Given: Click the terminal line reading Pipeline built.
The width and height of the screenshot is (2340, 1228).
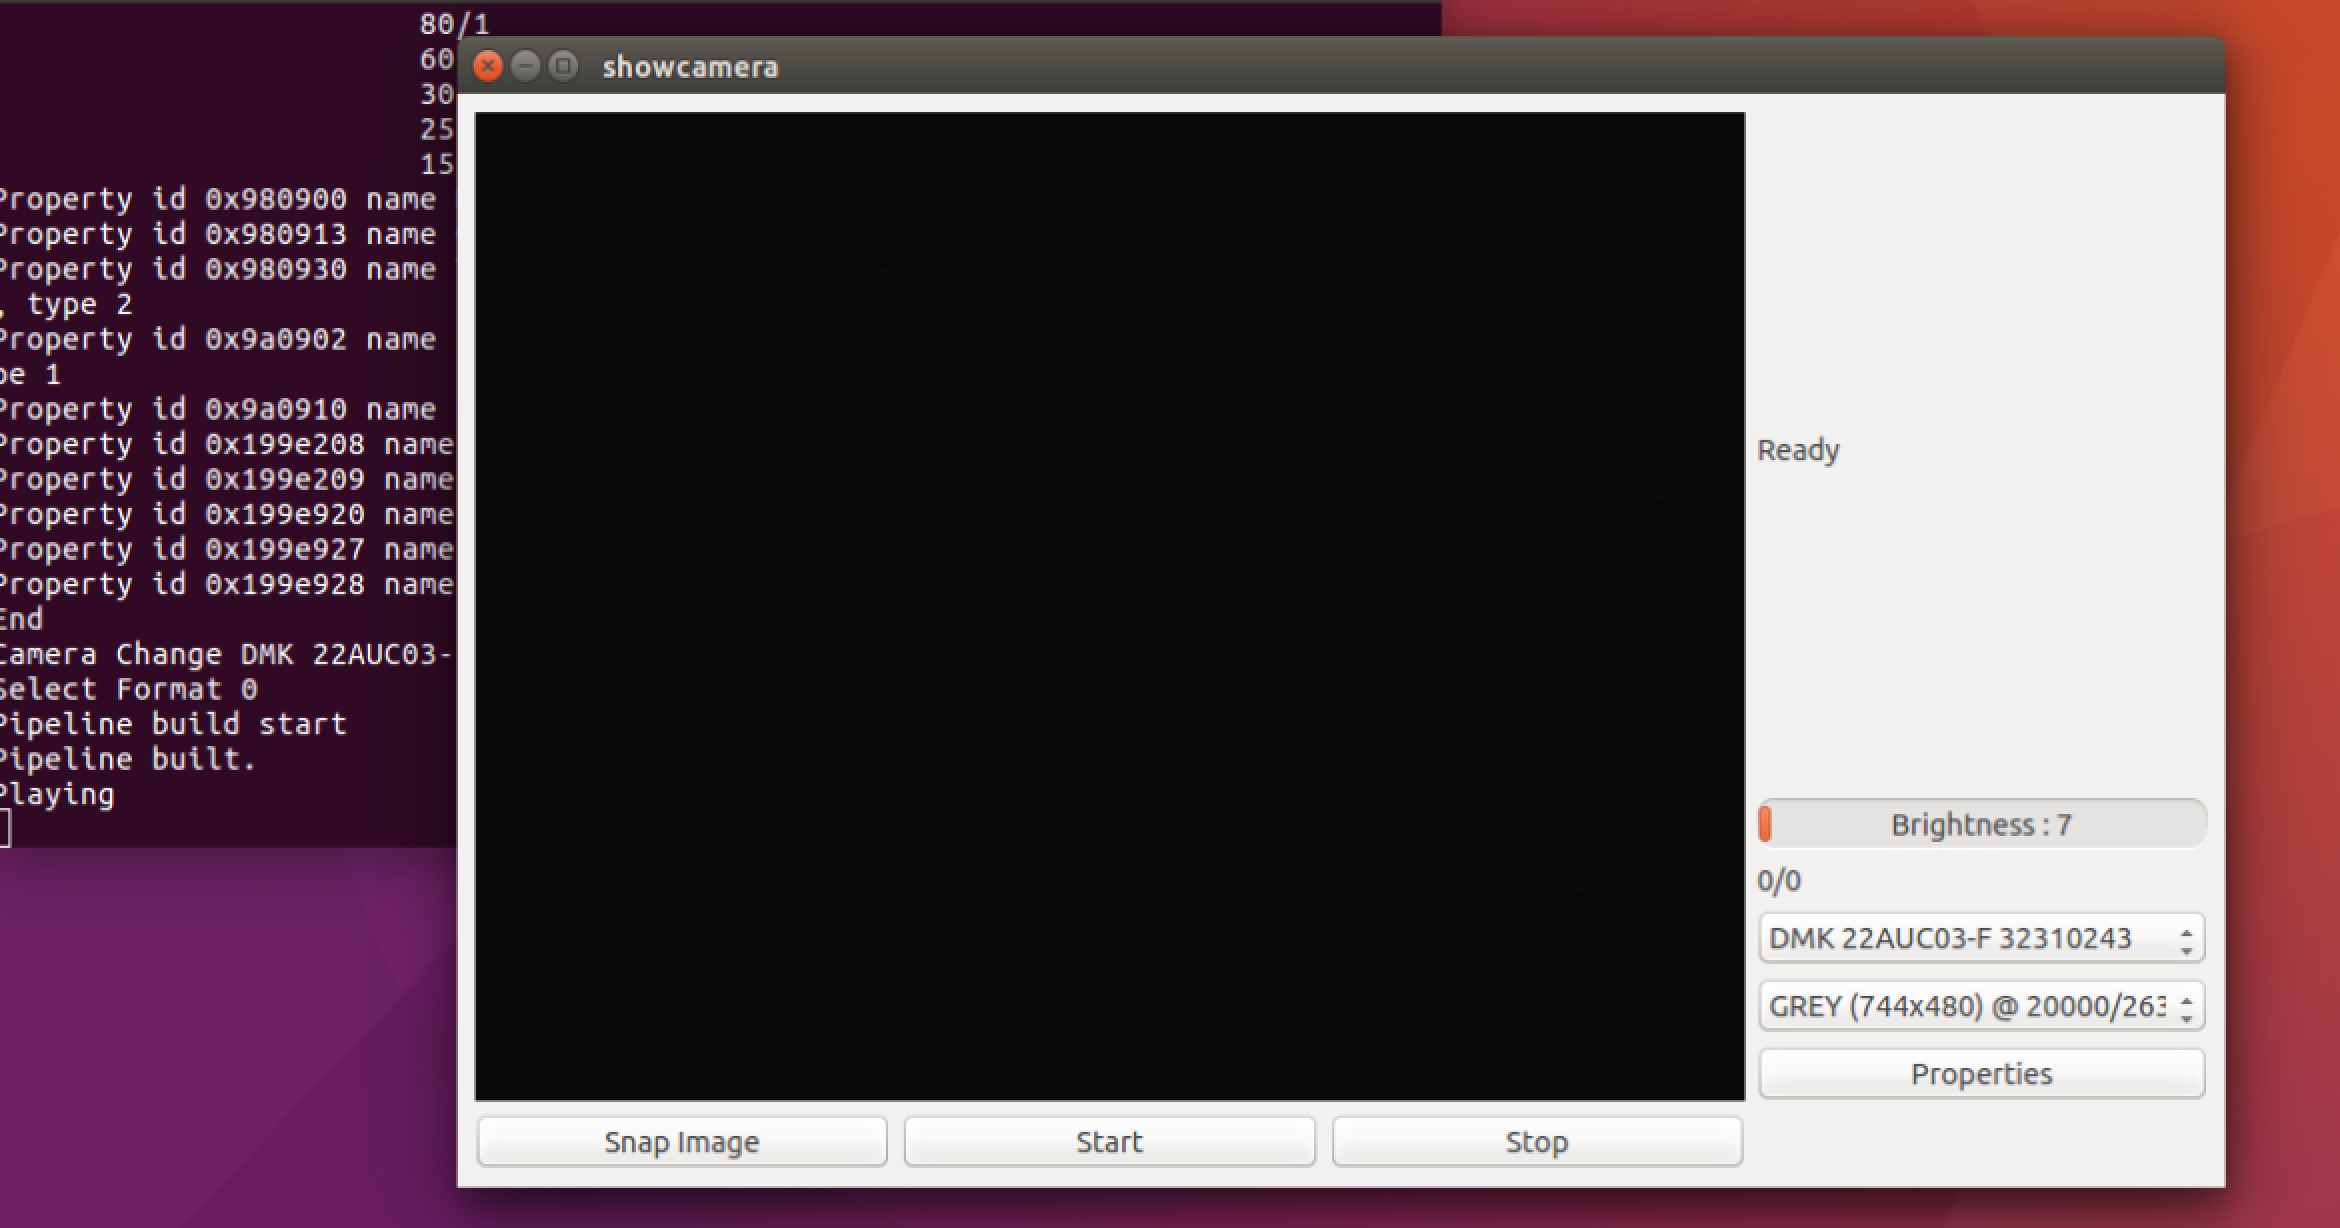Looking at the screenshot, I should pos(125,758).
